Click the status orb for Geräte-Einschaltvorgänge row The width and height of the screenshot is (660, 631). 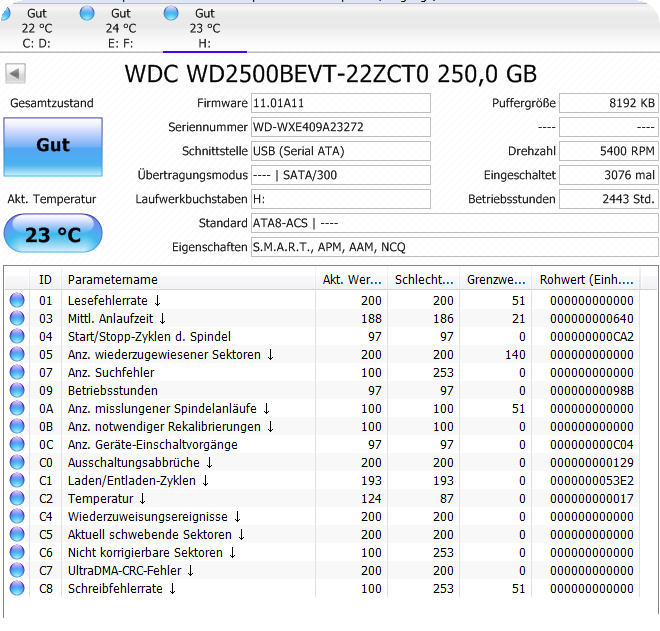17,445
